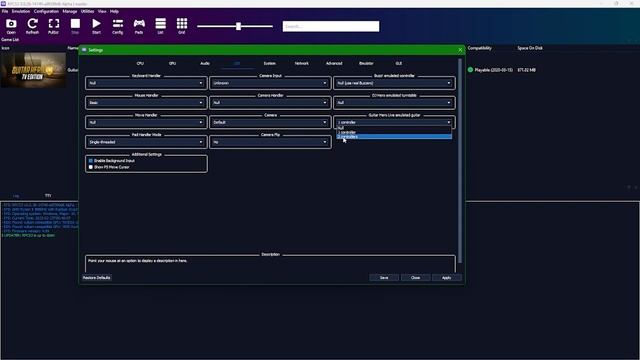This screenshot has width=640, height=360.
Task: Switch to the System settings tab
Action: [x=269, y=63]
